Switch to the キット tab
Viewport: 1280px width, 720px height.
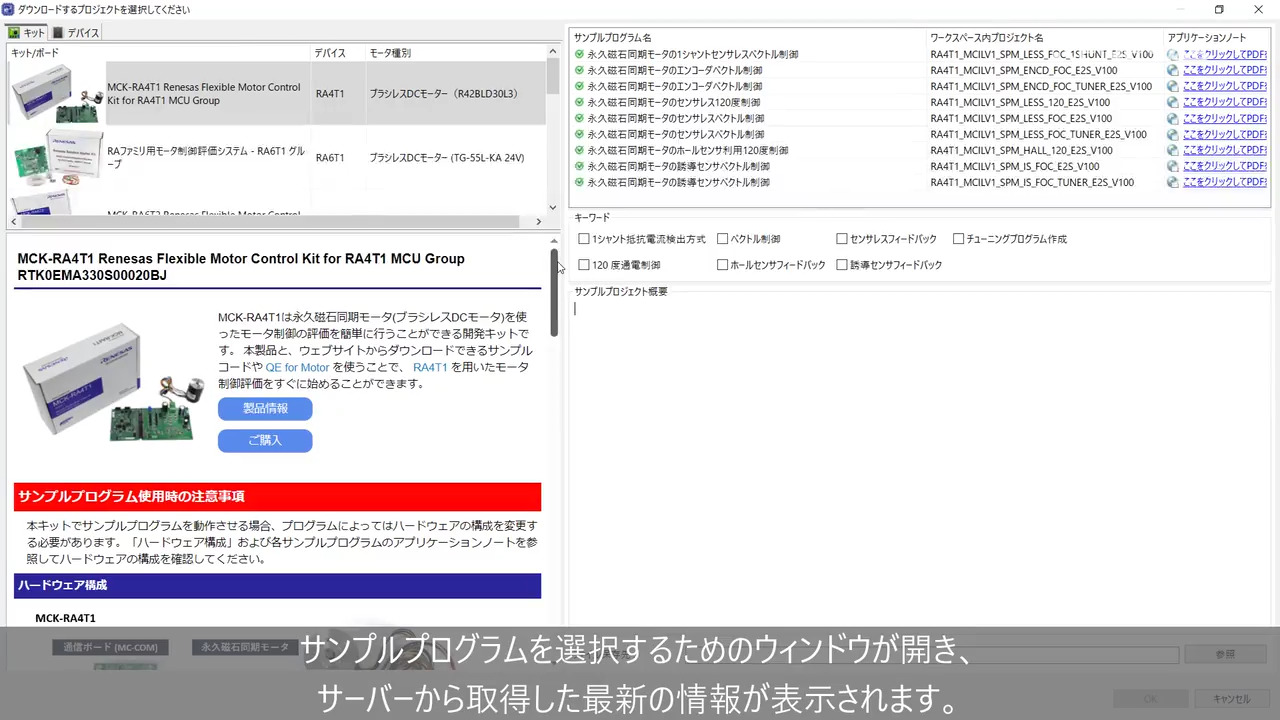[27, 33]
